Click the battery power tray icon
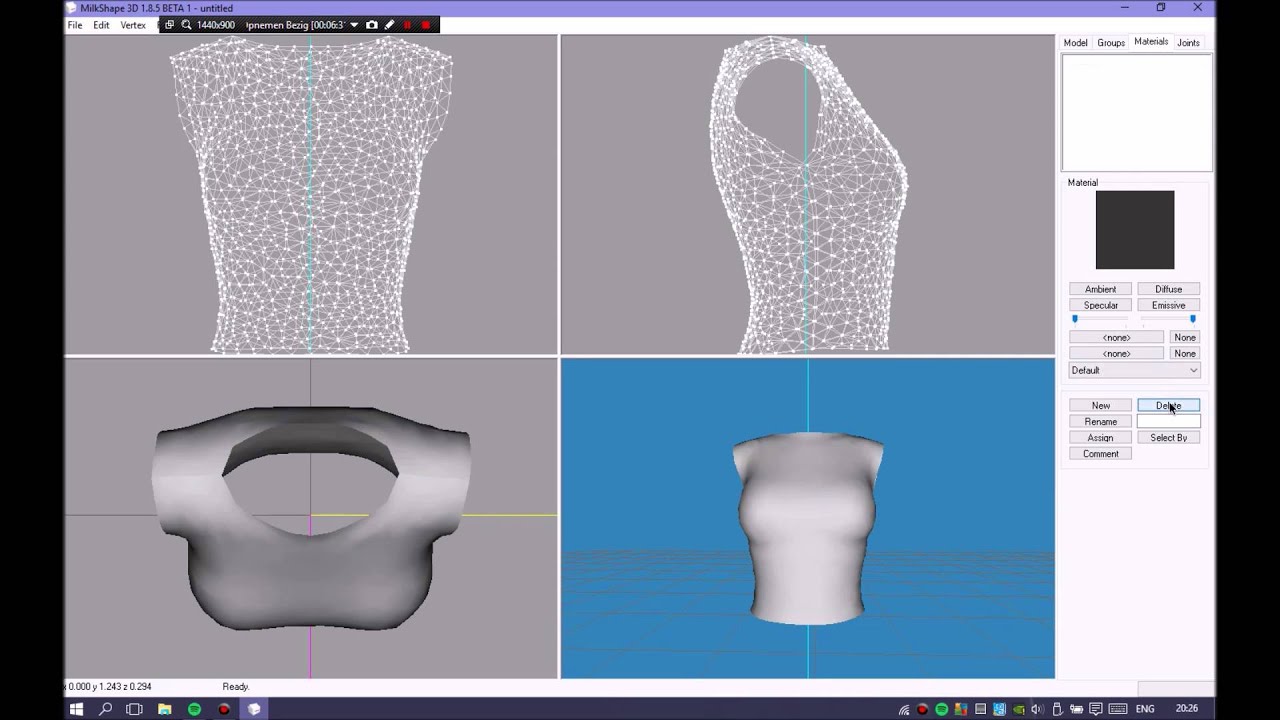Screen dimensions: 1280x720 pos(1076,709)
